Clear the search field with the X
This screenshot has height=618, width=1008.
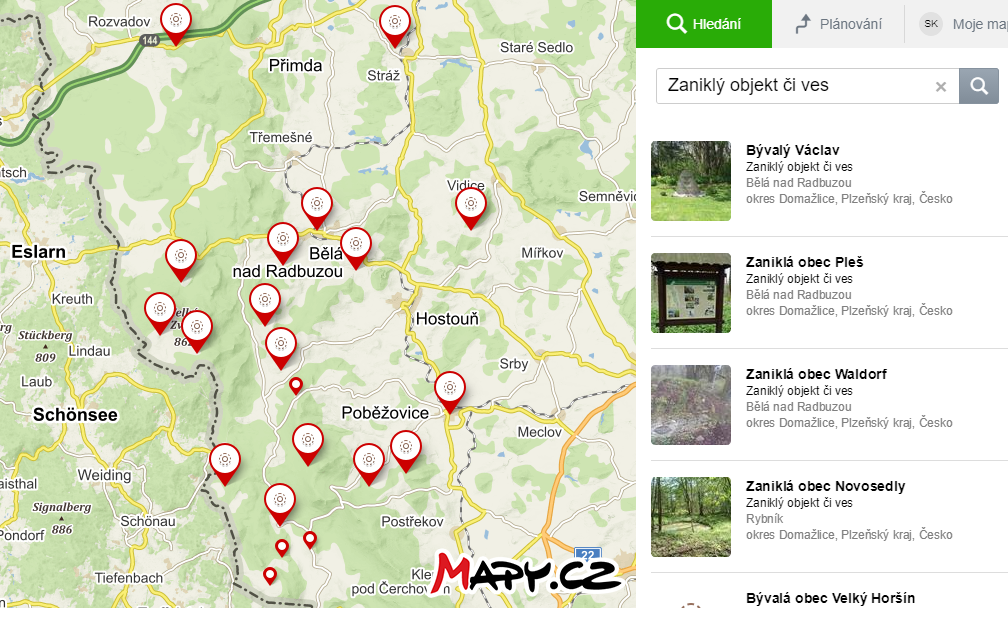coord(940,86)
